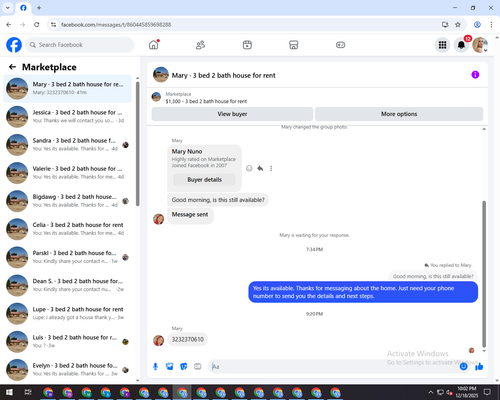Open the Friends icon in top navigation
Screen dimensions: 500x400
200,45
